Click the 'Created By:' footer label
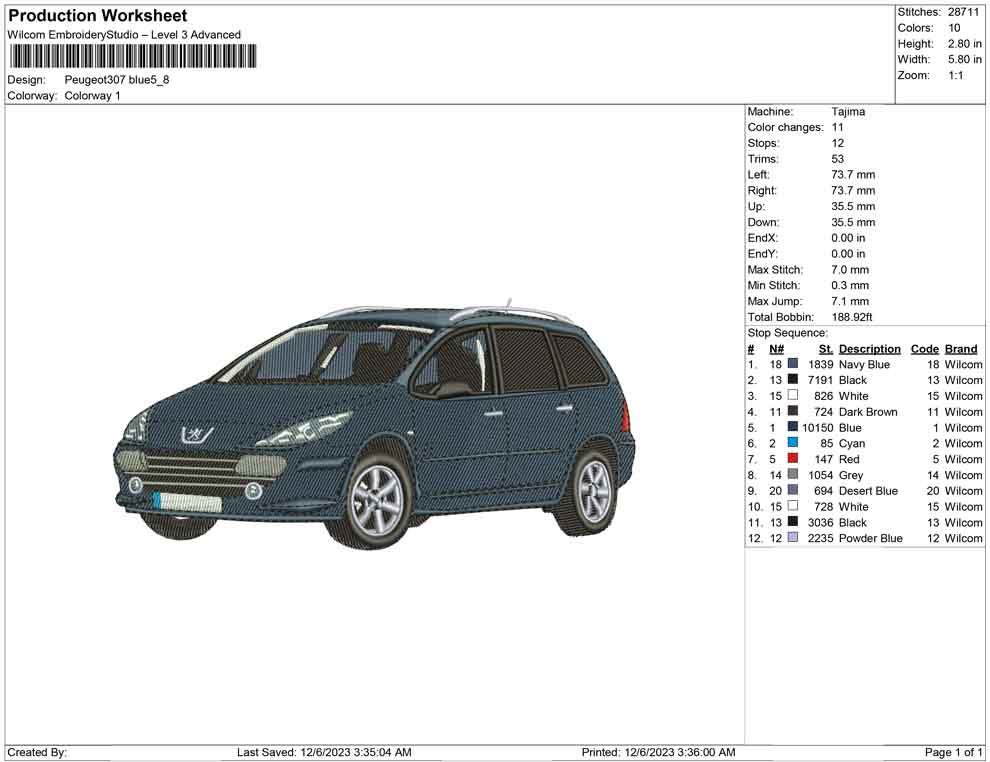Screen dimensions: 990x762 (37, 752)
